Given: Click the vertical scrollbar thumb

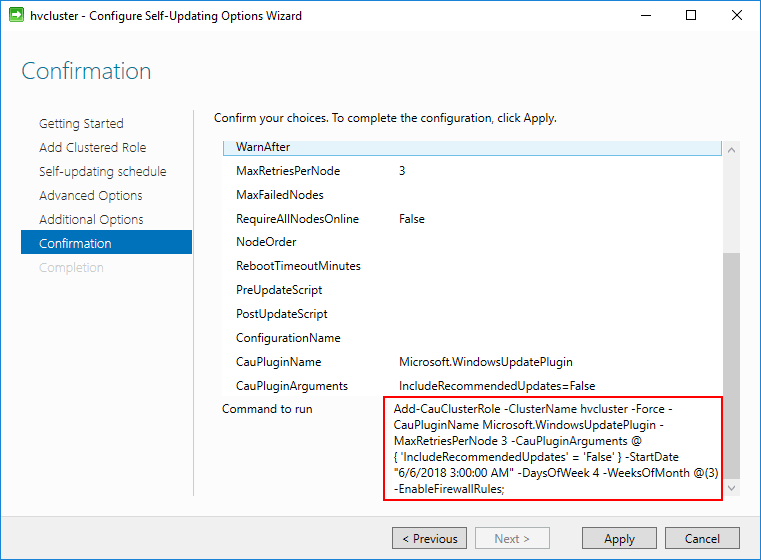Looking at the screenshot, I should click(731, 365).
